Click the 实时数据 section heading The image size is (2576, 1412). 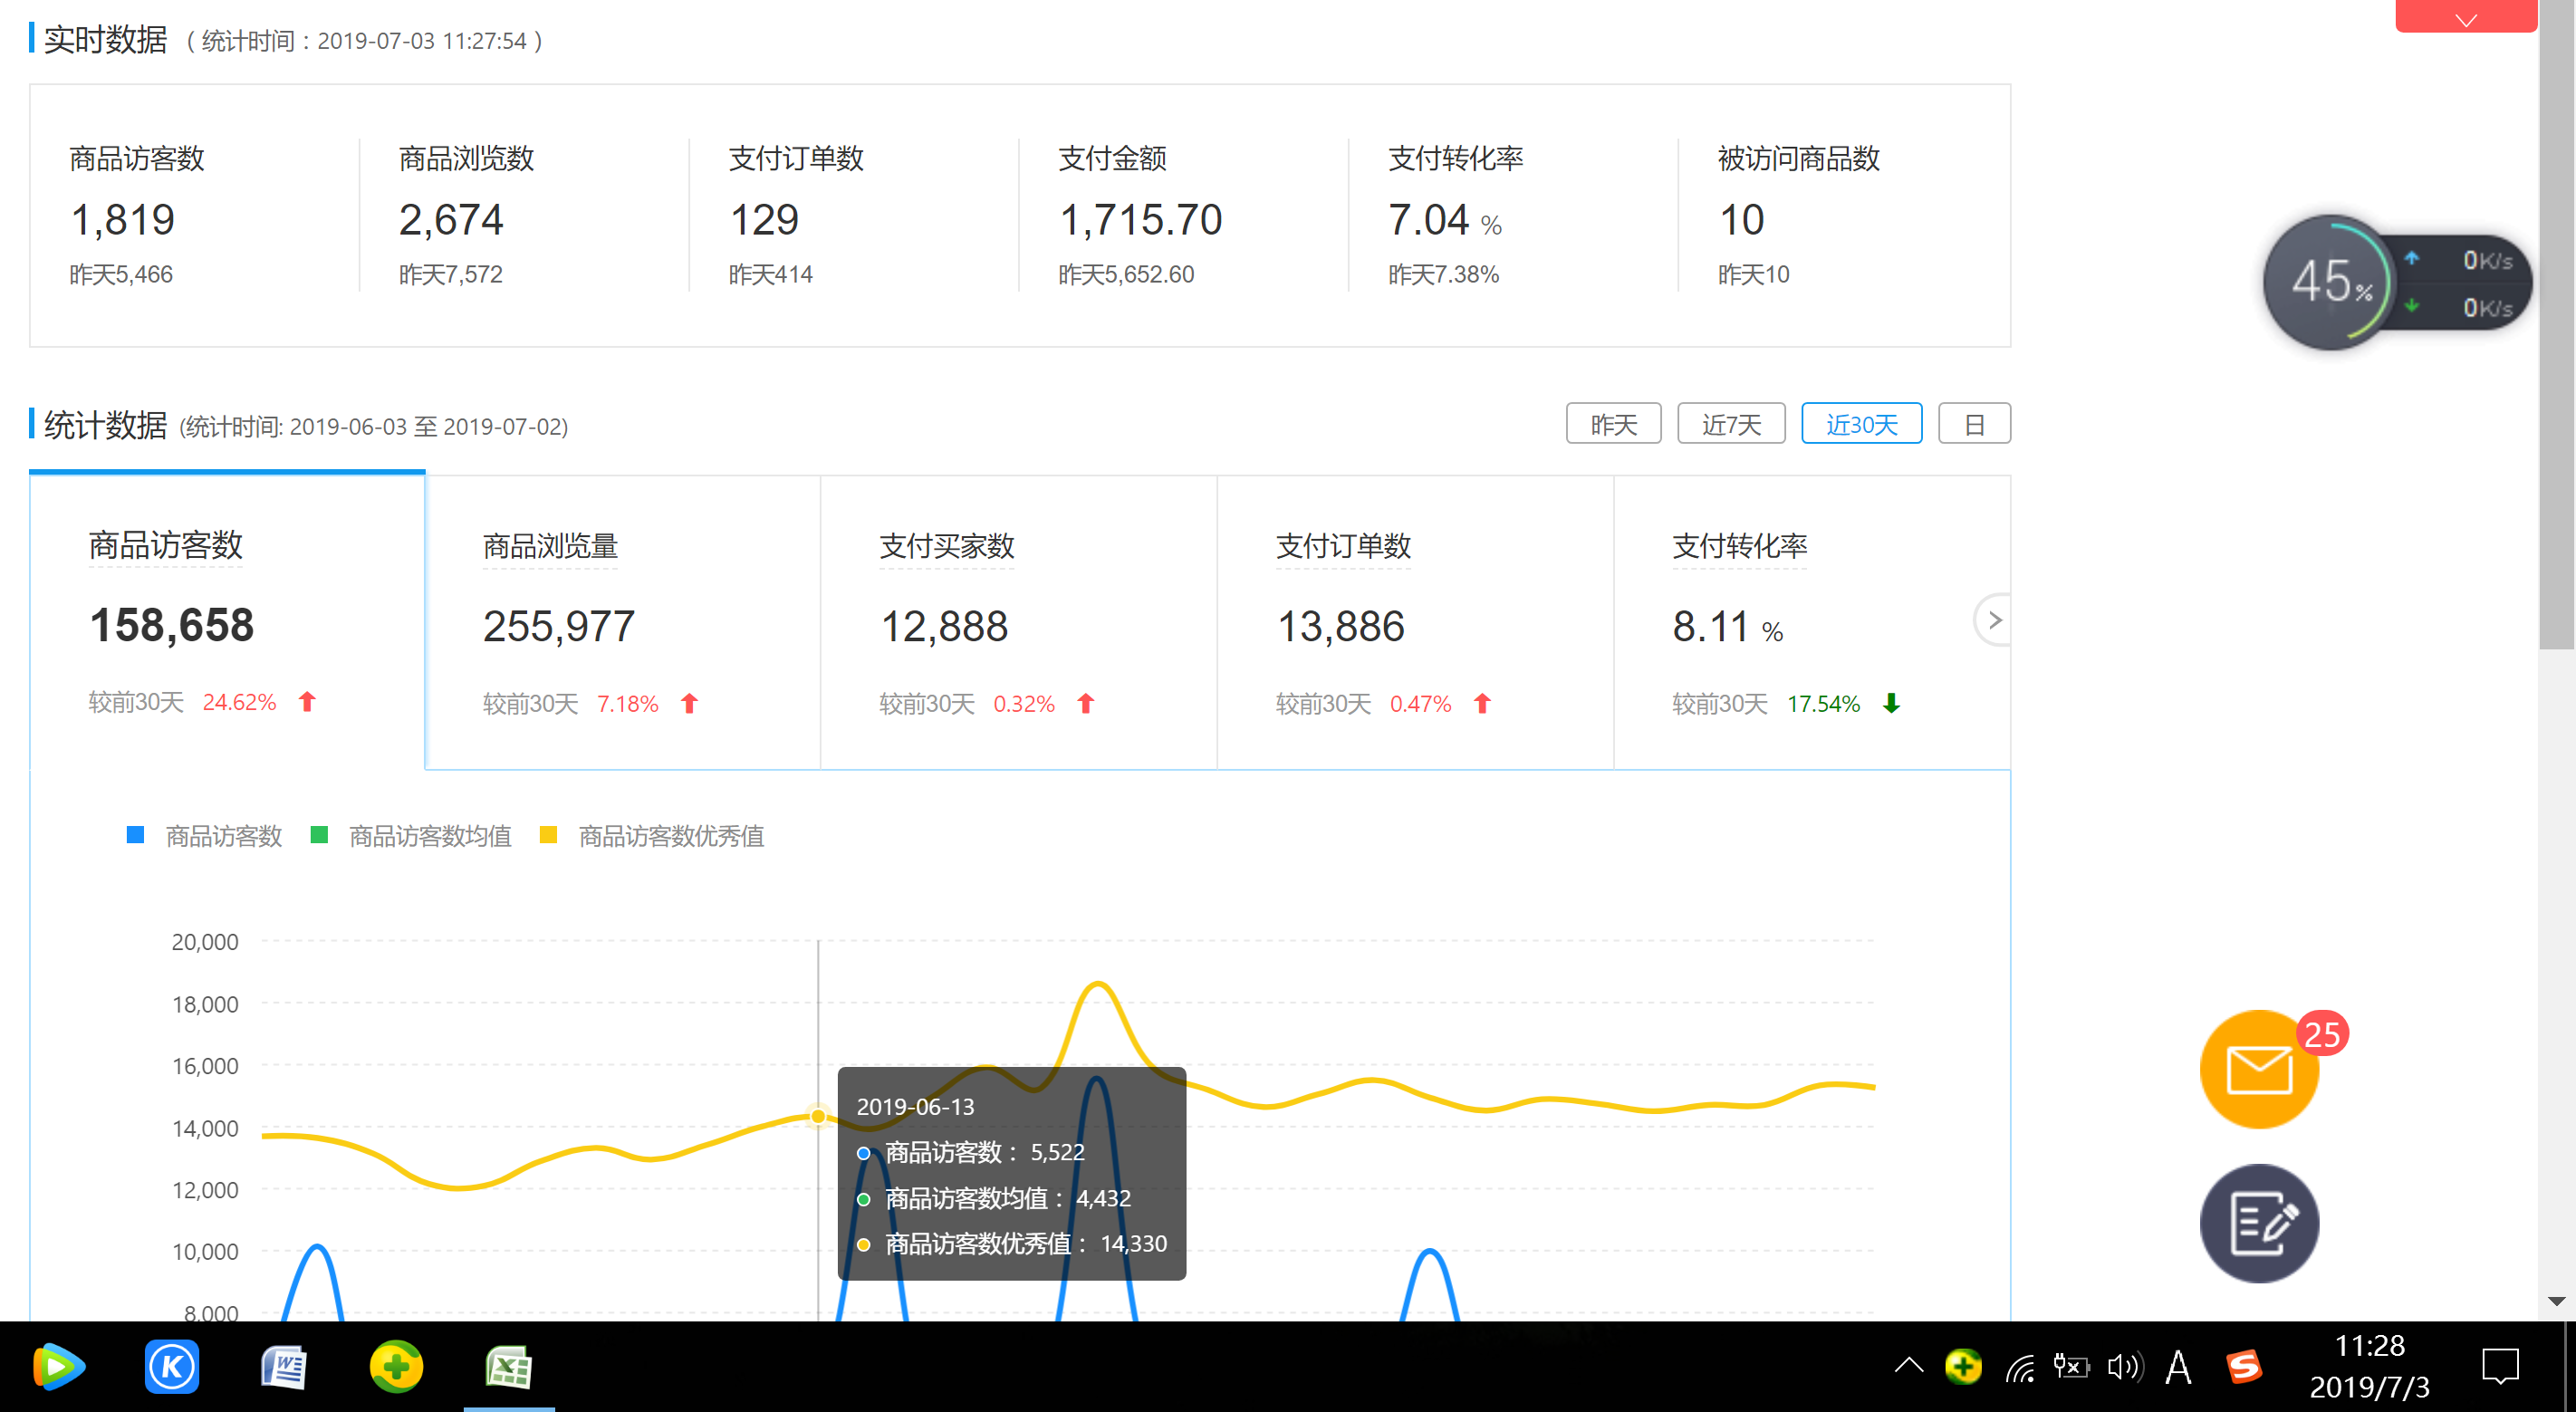tap(105, 40)
